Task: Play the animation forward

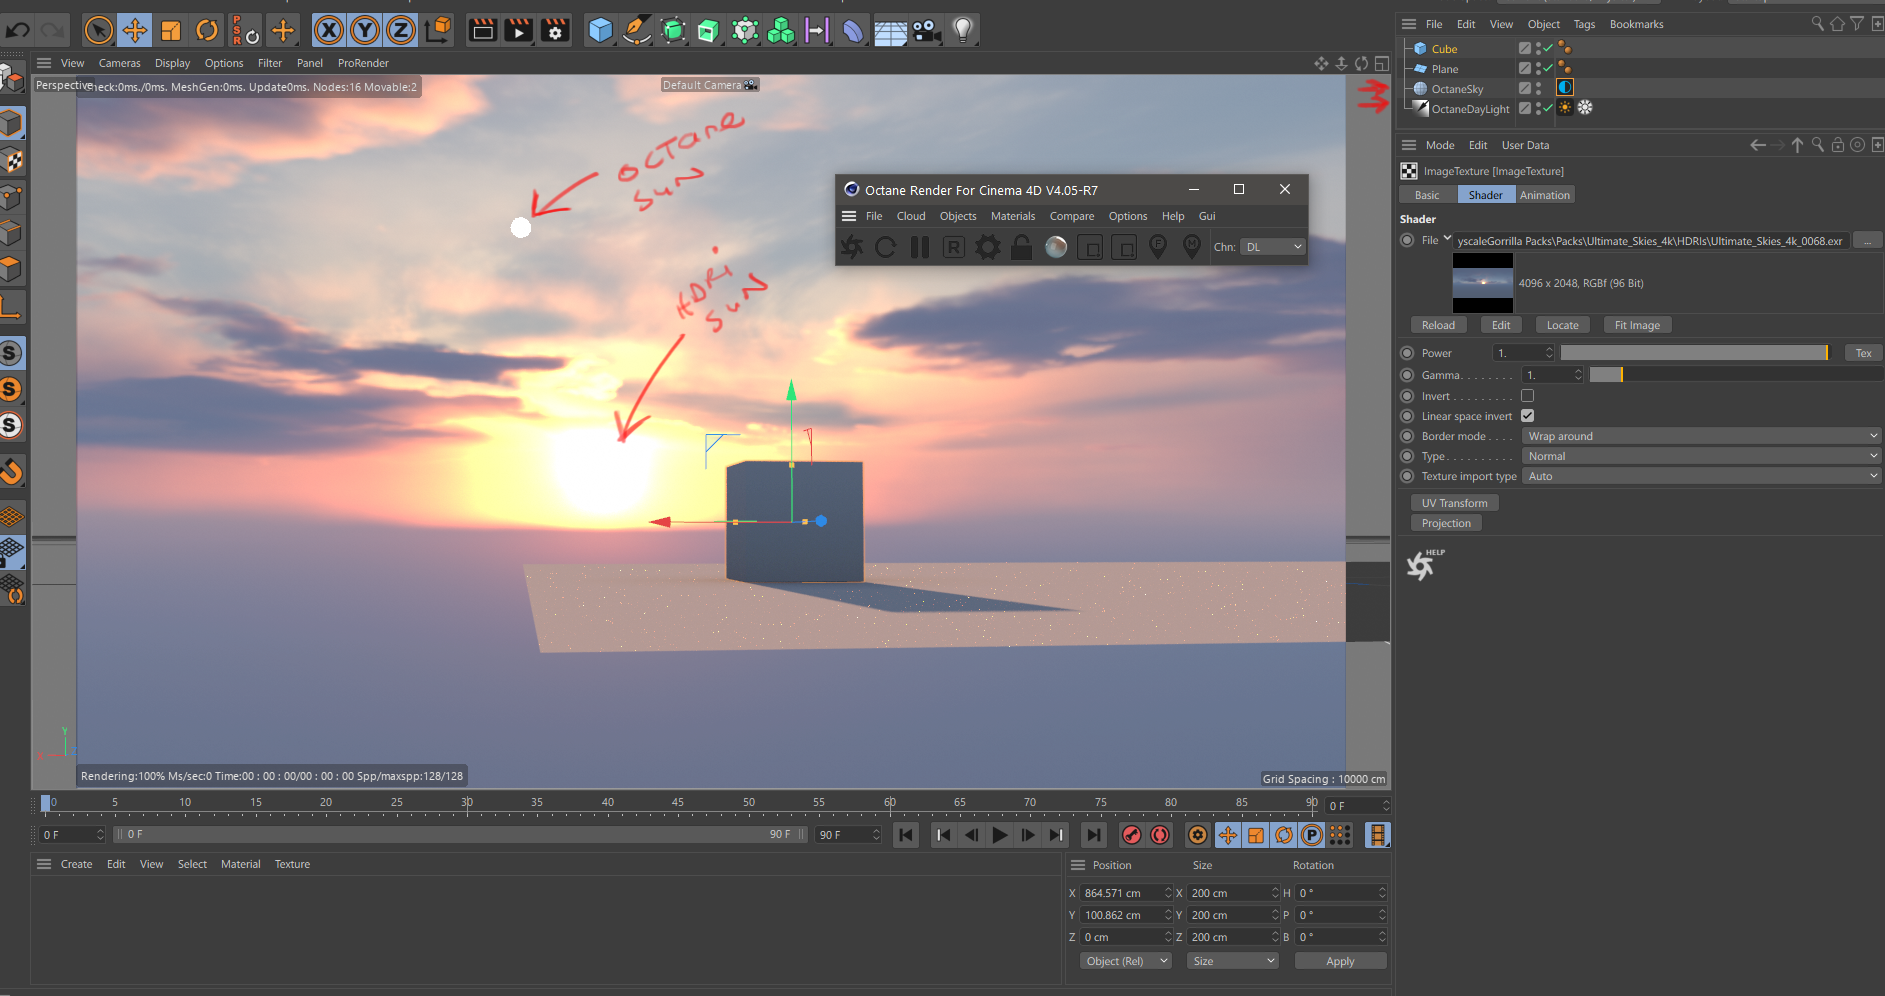Action: [999, 835]
